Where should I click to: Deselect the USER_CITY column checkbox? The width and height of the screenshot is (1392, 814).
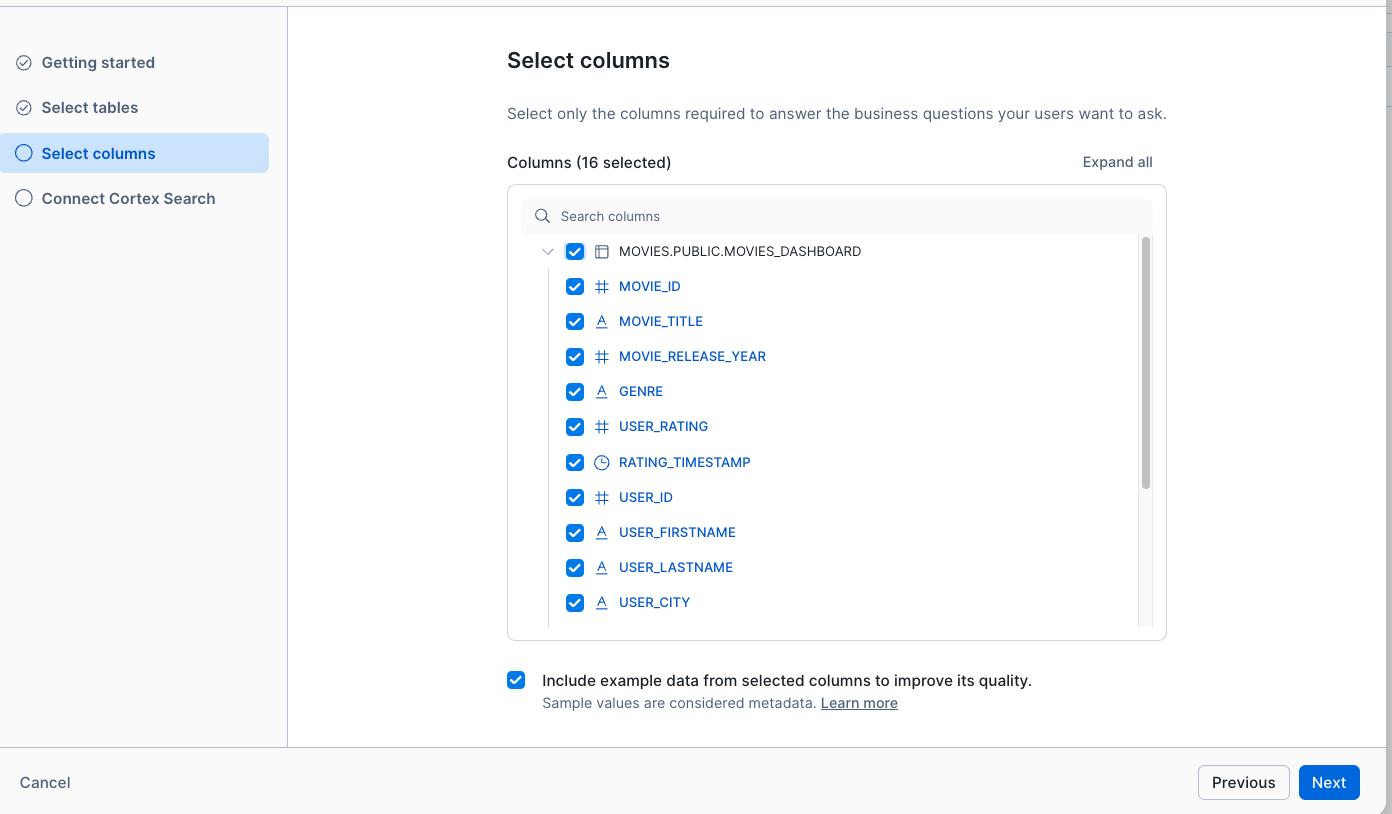(x=575, y=603)
